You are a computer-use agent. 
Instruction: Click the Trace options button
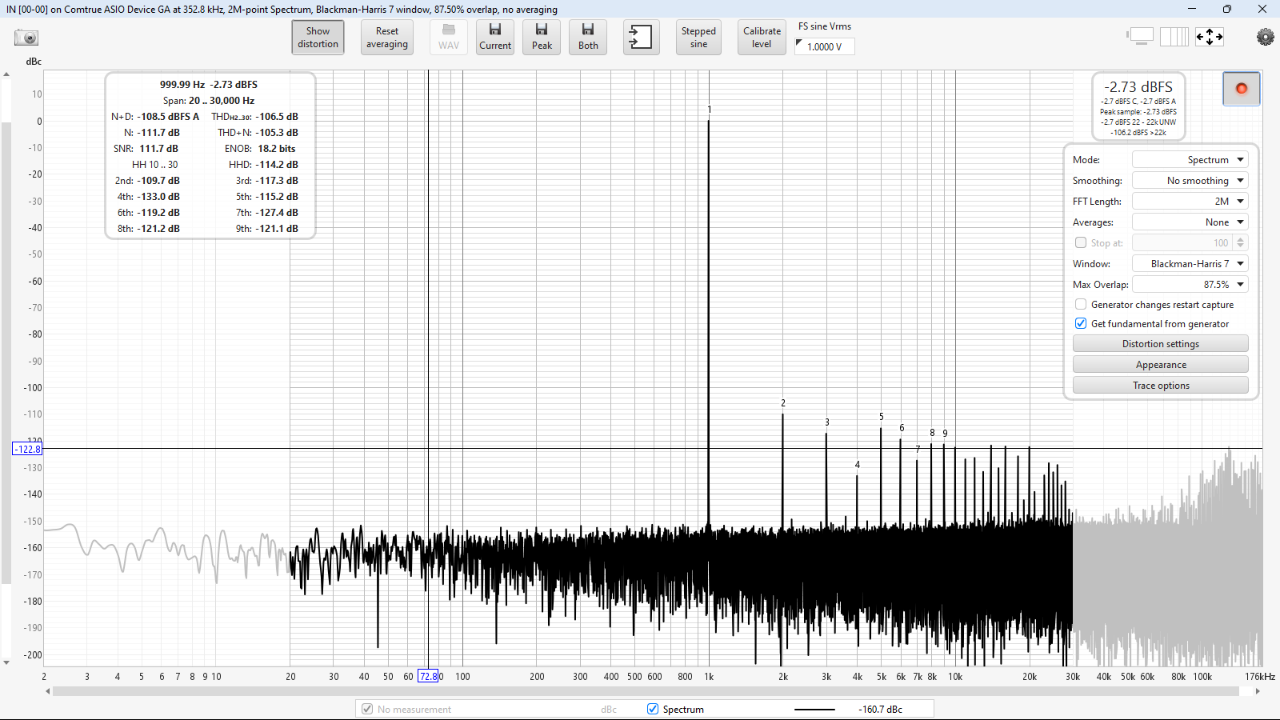(x=1160, y=386)
